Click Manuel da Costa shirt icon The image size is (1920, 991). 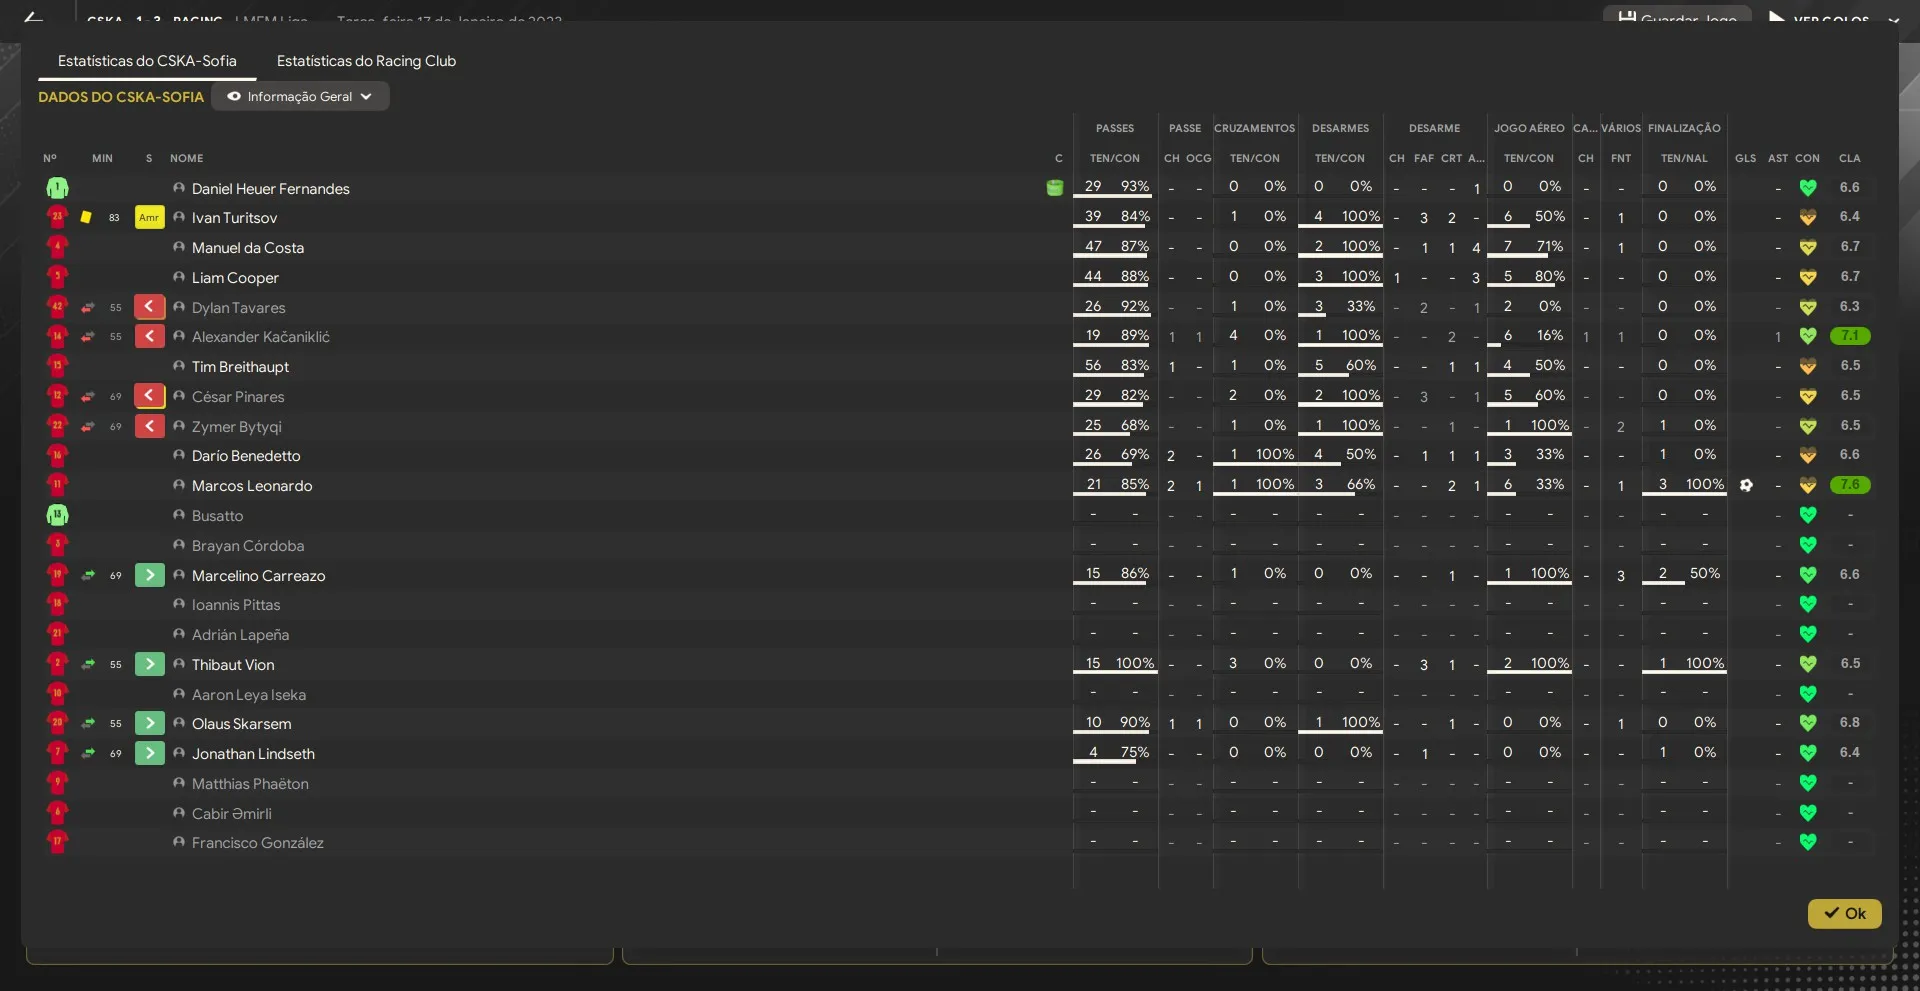57,247
